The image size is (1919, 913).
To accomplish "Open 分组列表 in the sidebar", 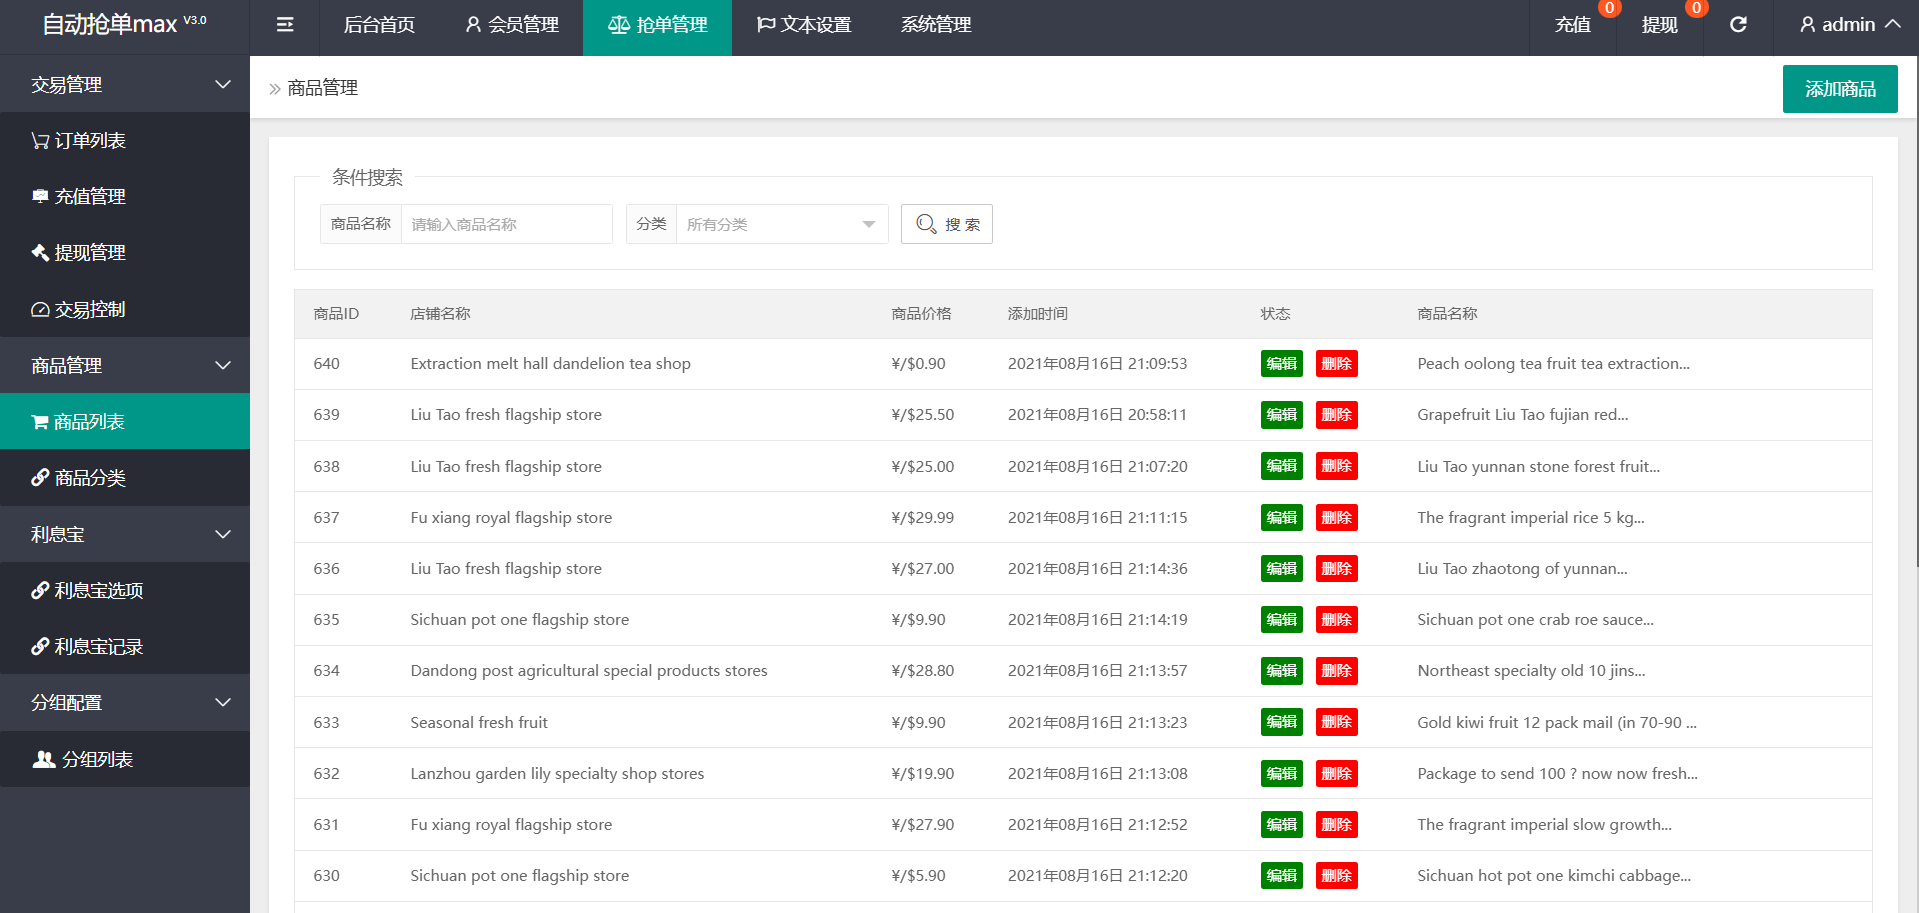I will [84, 760].
